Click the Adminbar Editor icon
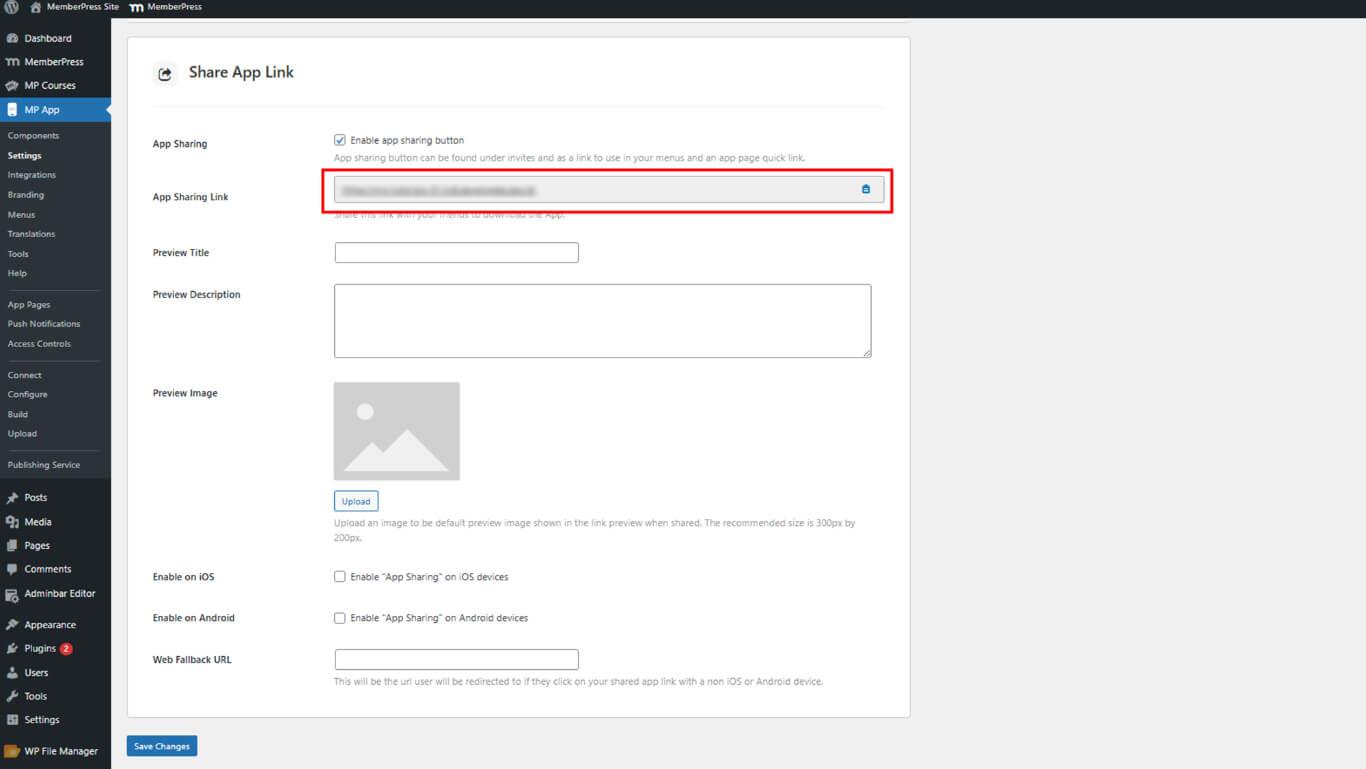 (12, 594)
